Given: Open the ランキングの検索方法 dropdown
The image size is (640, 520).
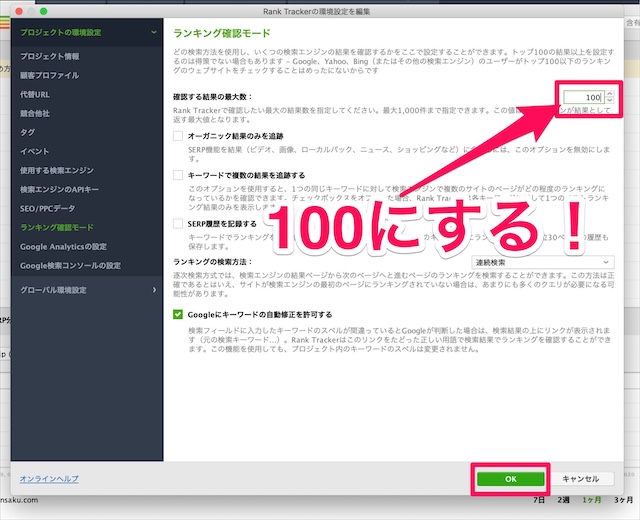Looking at the screenshot, I should click(542, 262).
